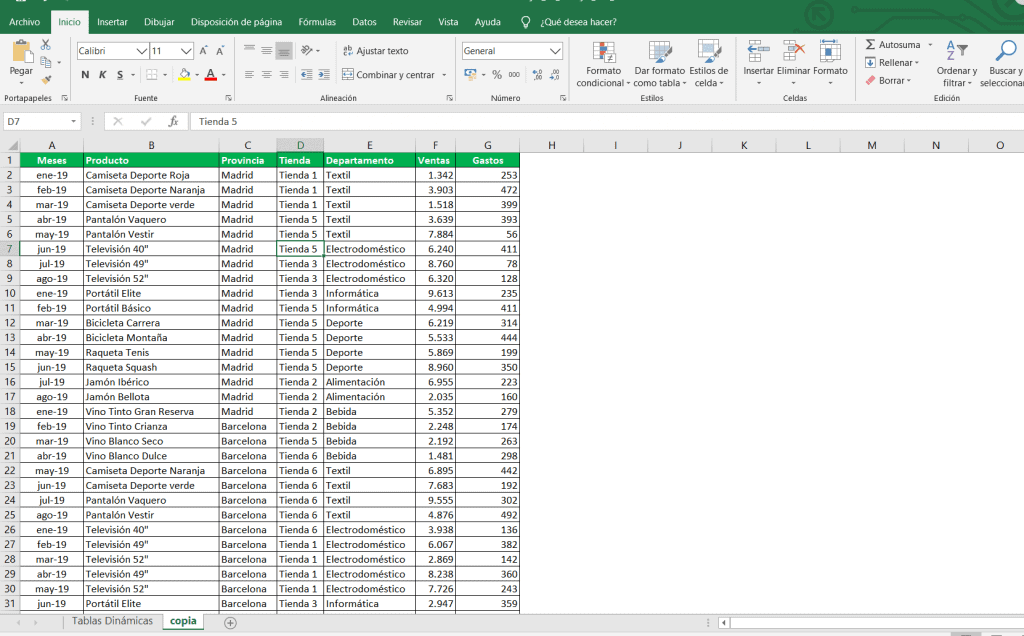Click the thousands separator style icon
This screenshot has width=1024, height=636.
515,75
